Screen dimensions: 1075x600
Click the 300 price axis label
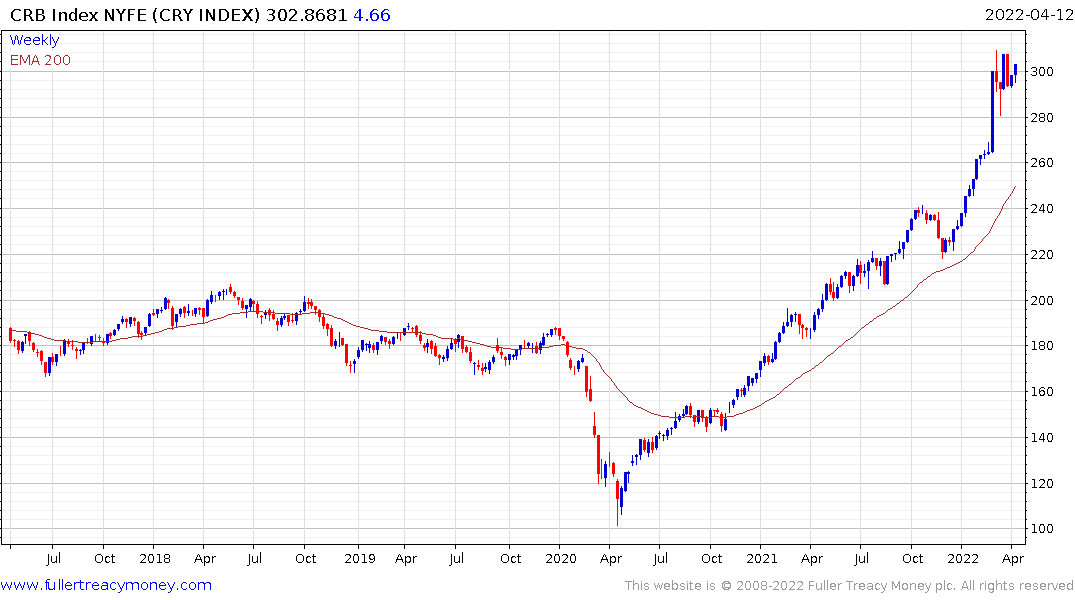(x=1041, y=72)
